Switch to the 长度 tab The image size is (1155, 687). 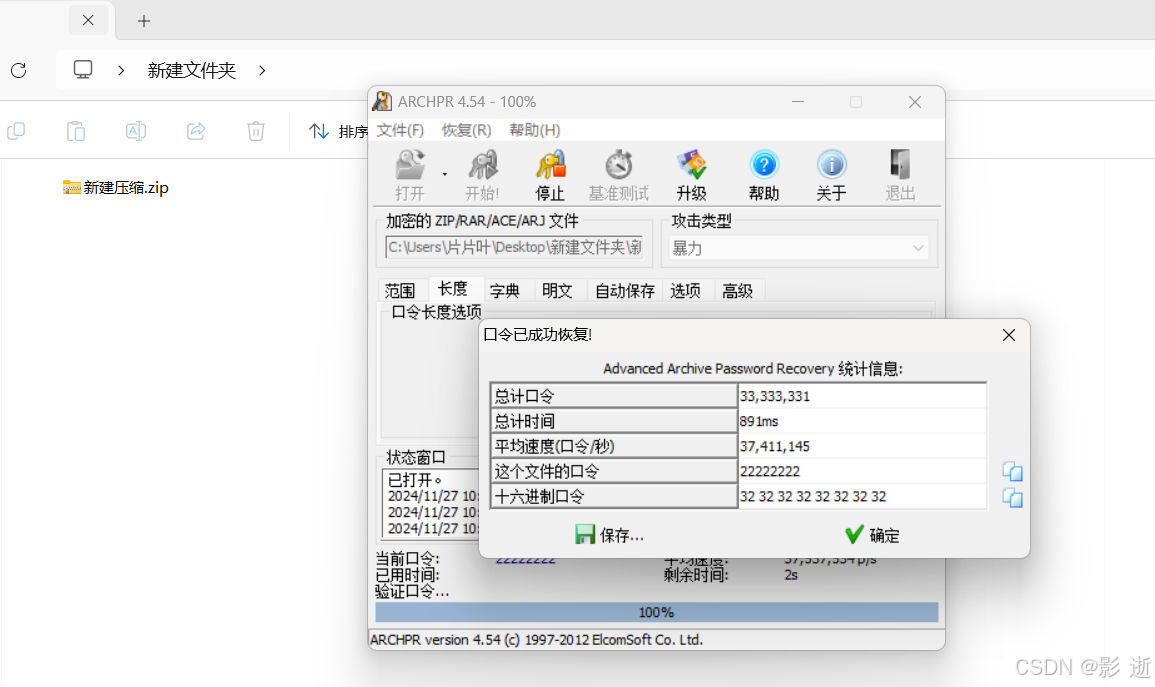click(452, 289)
